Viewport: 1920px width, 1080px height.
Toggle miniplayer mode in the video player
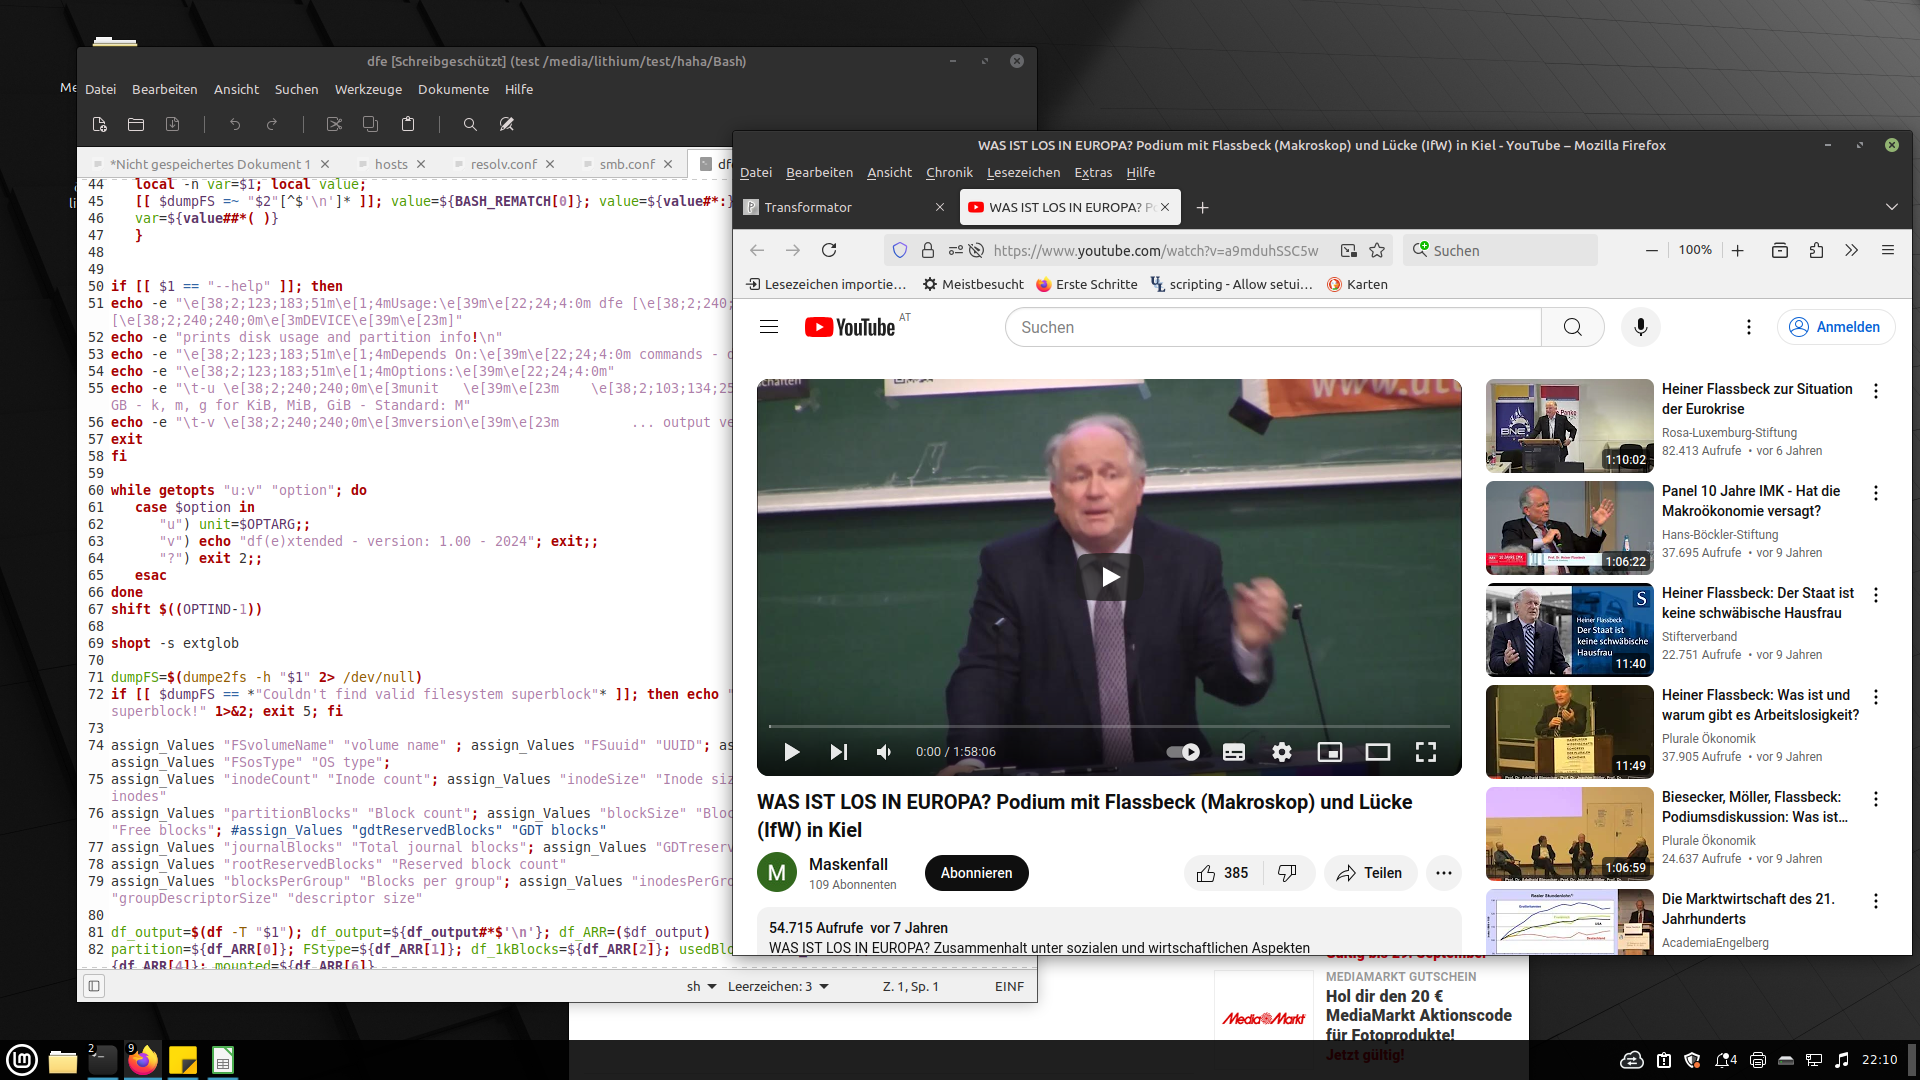click(x=1330, y=752)
